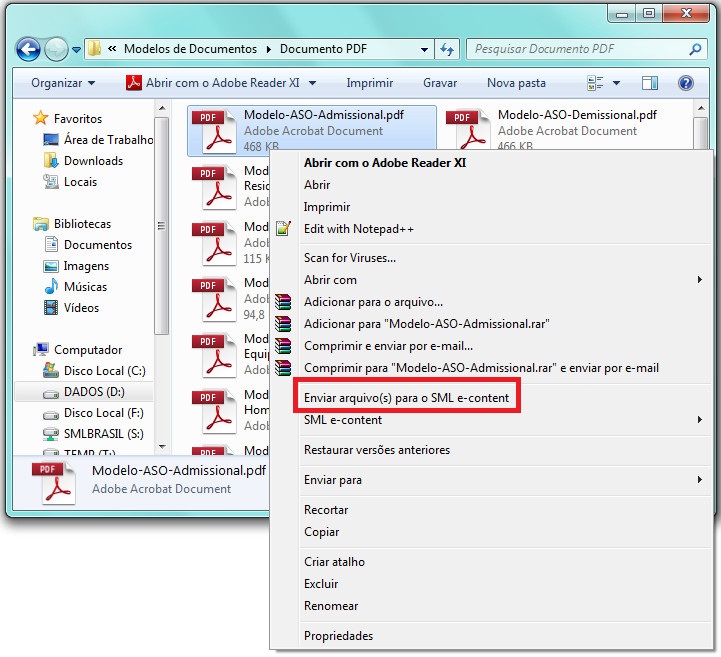Choose Propriedades from the context menu
721x657 pixels.
[x=338, y=636]
